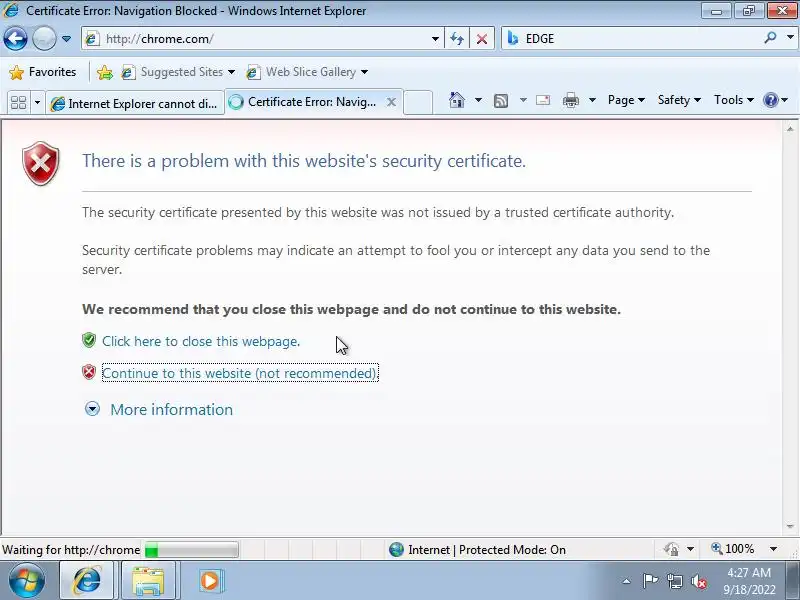The height and width of the screenshot is (600, 800).
Task: Click the muted volume speaker tray icon
Action: (698, 581)
